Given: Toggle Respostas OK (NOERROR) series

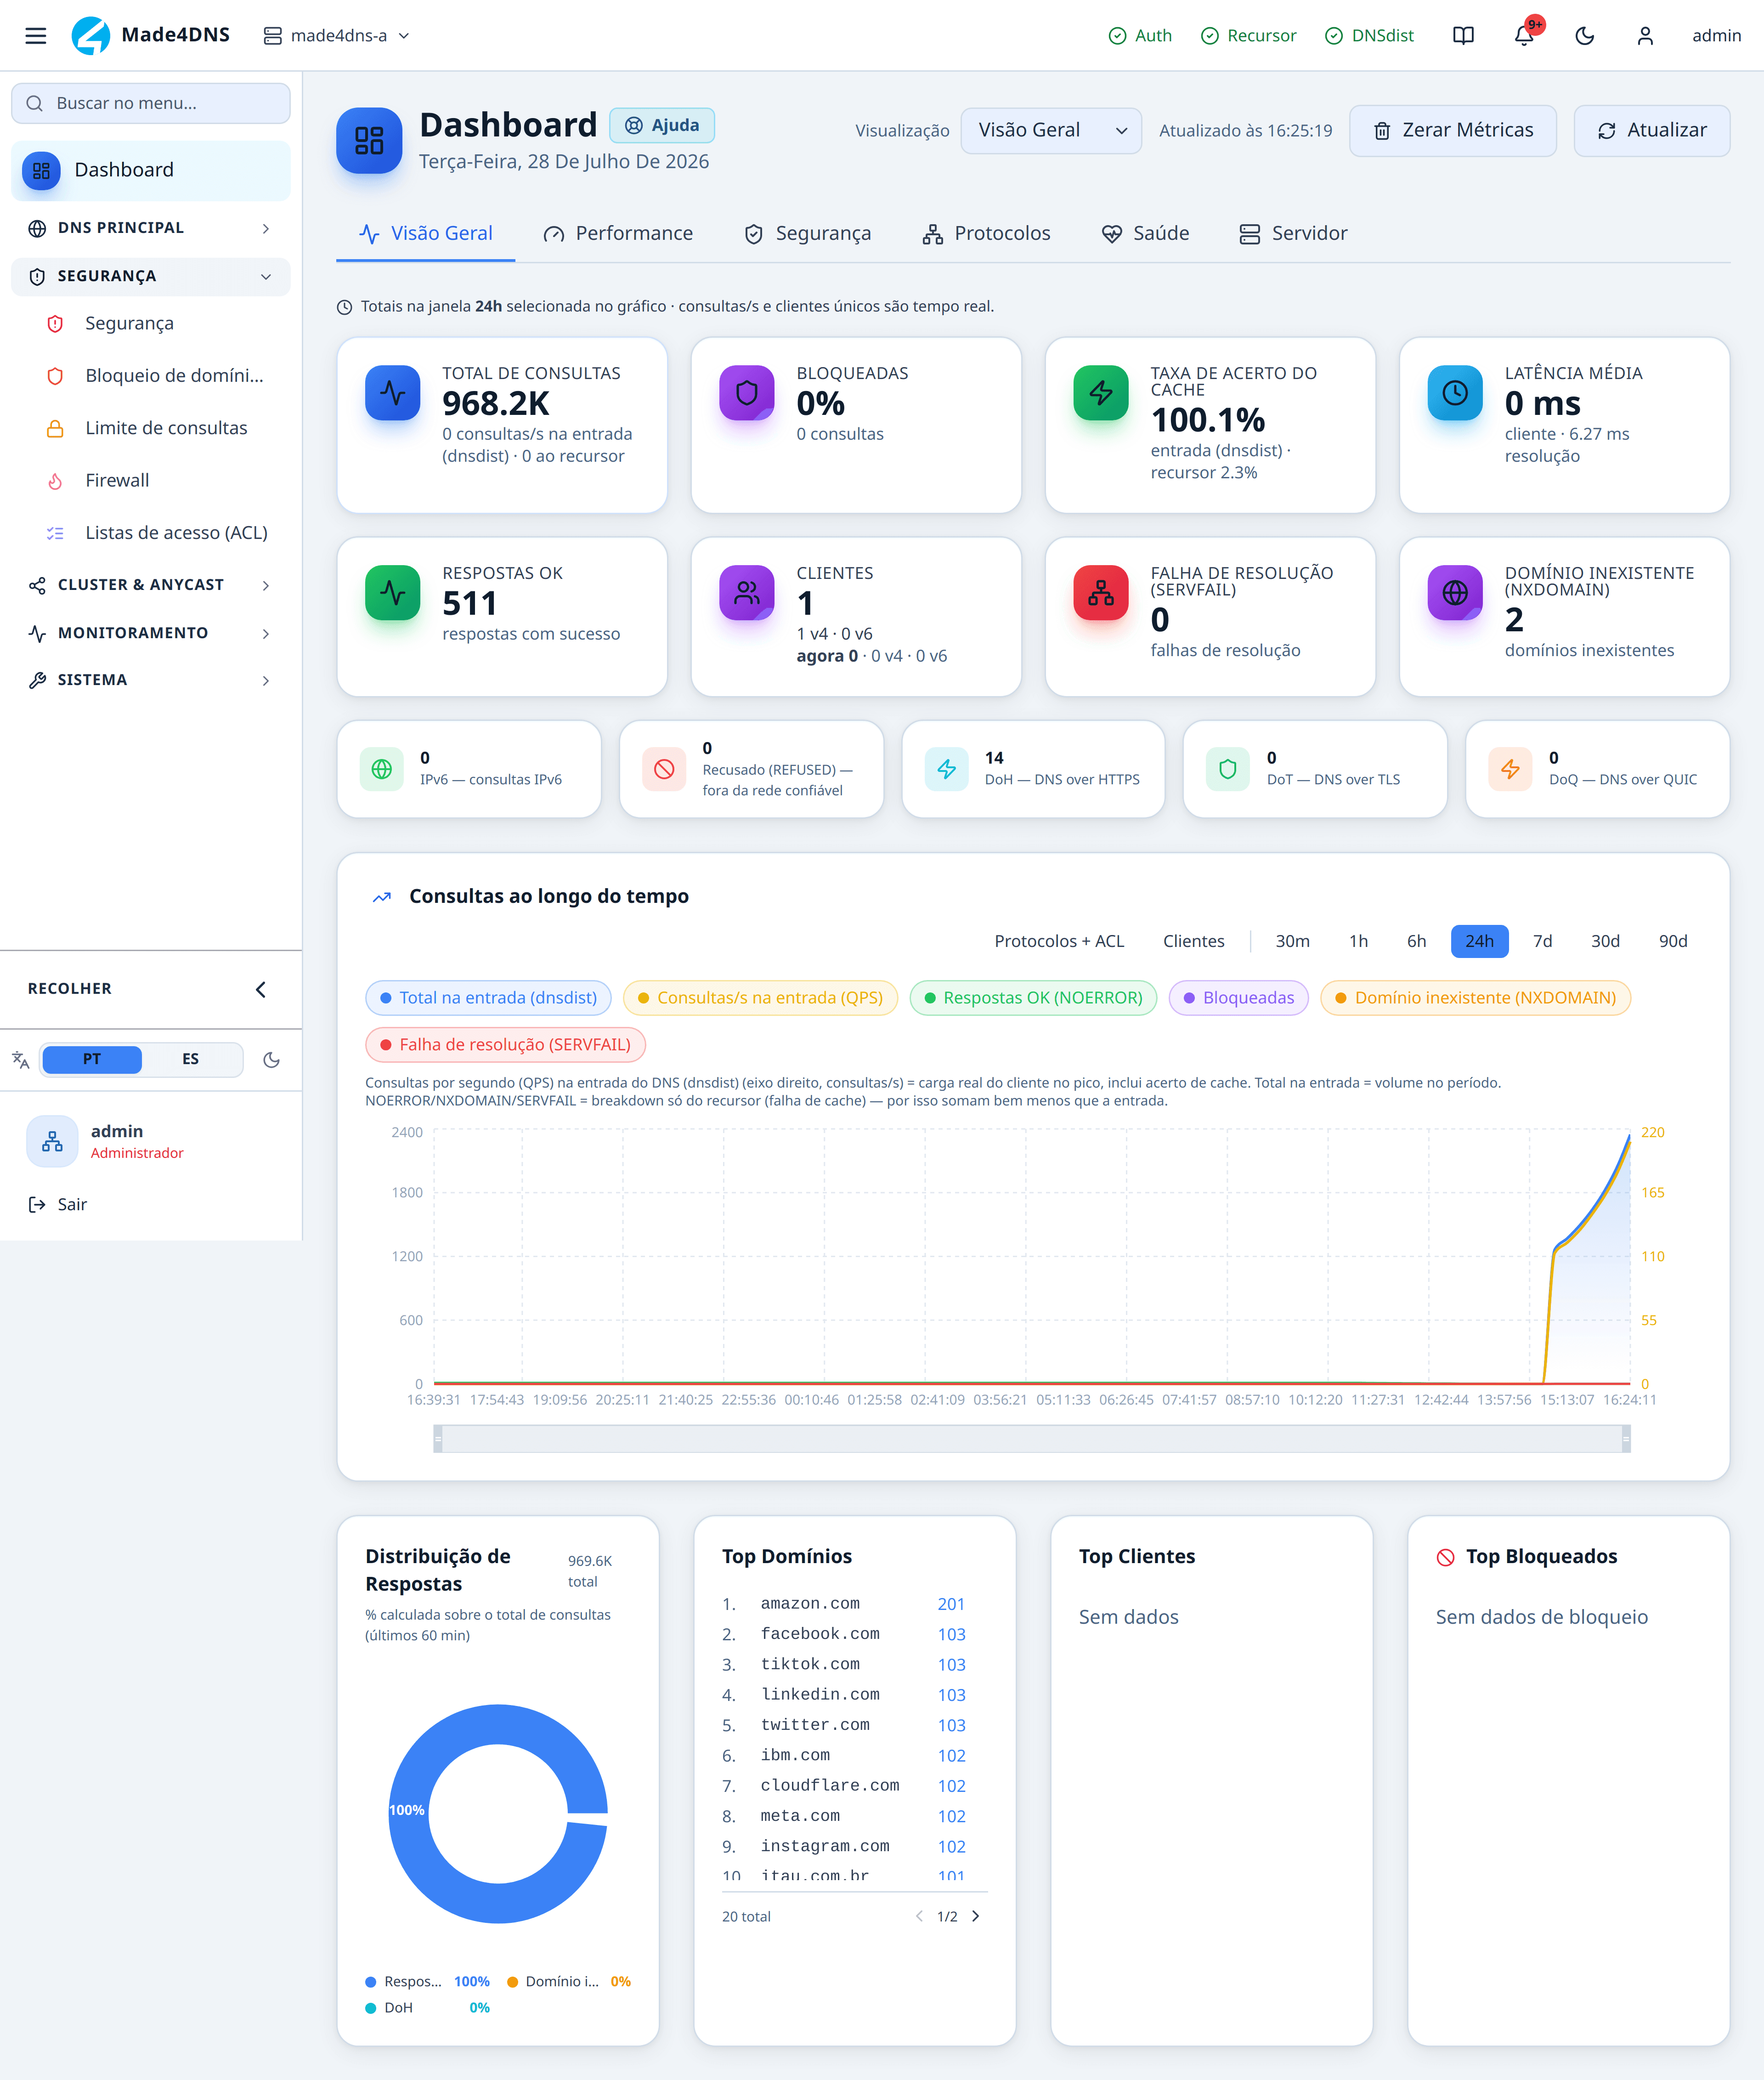Looking at the screenshot, I should point(1033,998).
